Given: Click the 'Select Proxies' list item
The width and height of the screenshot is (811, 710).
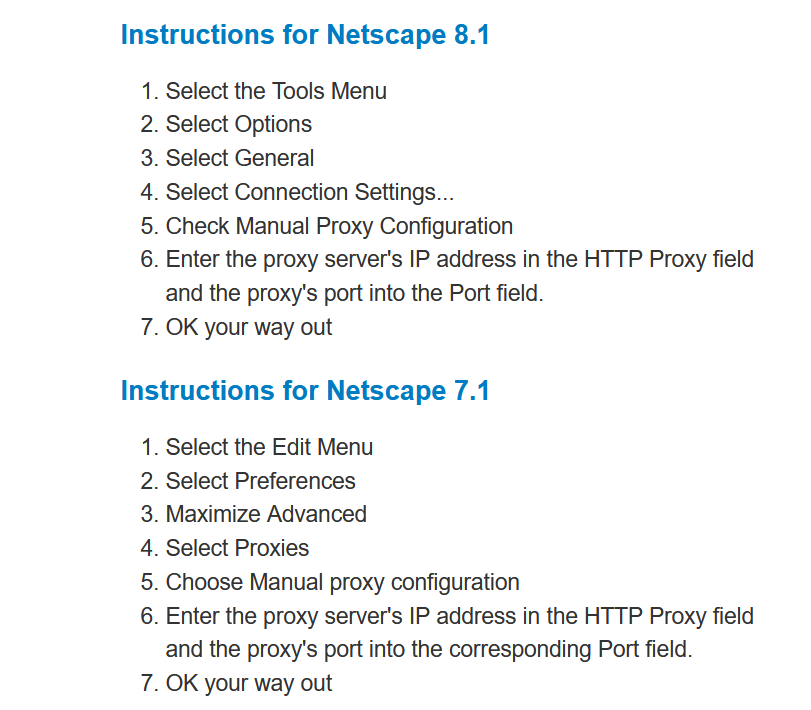Looking at the screenshot, I should pos(237,548).
